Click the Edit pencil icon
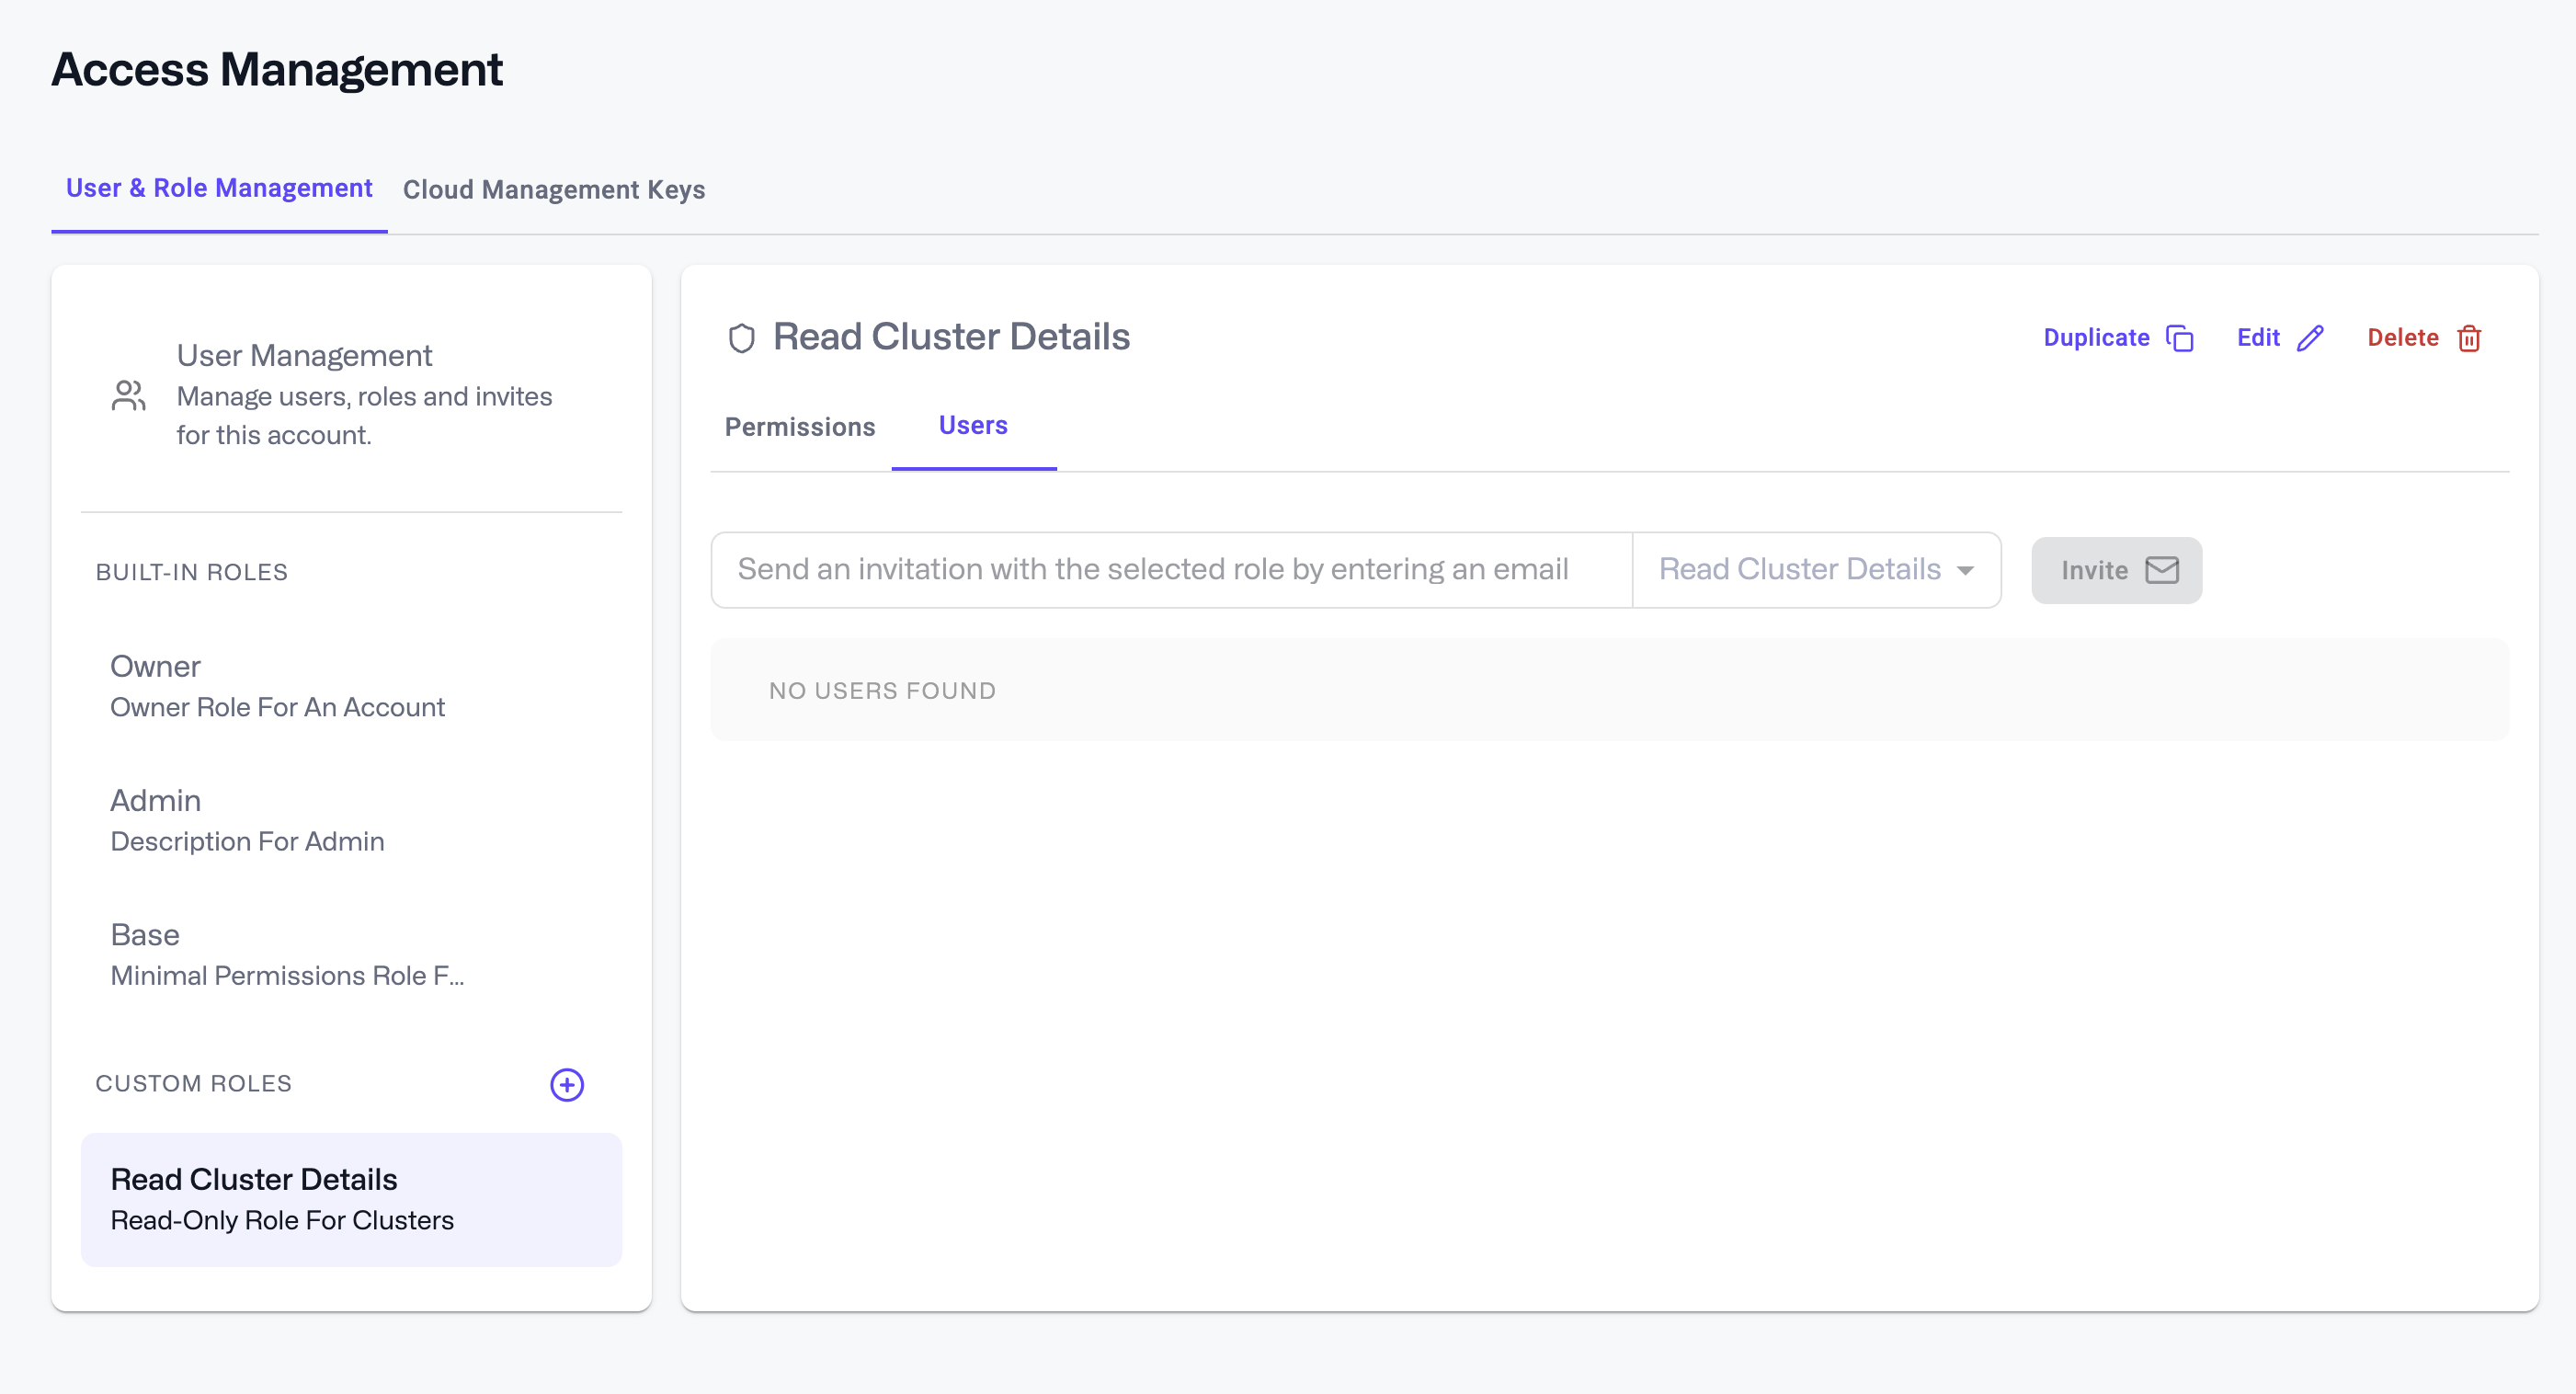Image resolution: width=2576 pixels, height=1394 pixels. pyautogui.click(x=2310, y=338)
